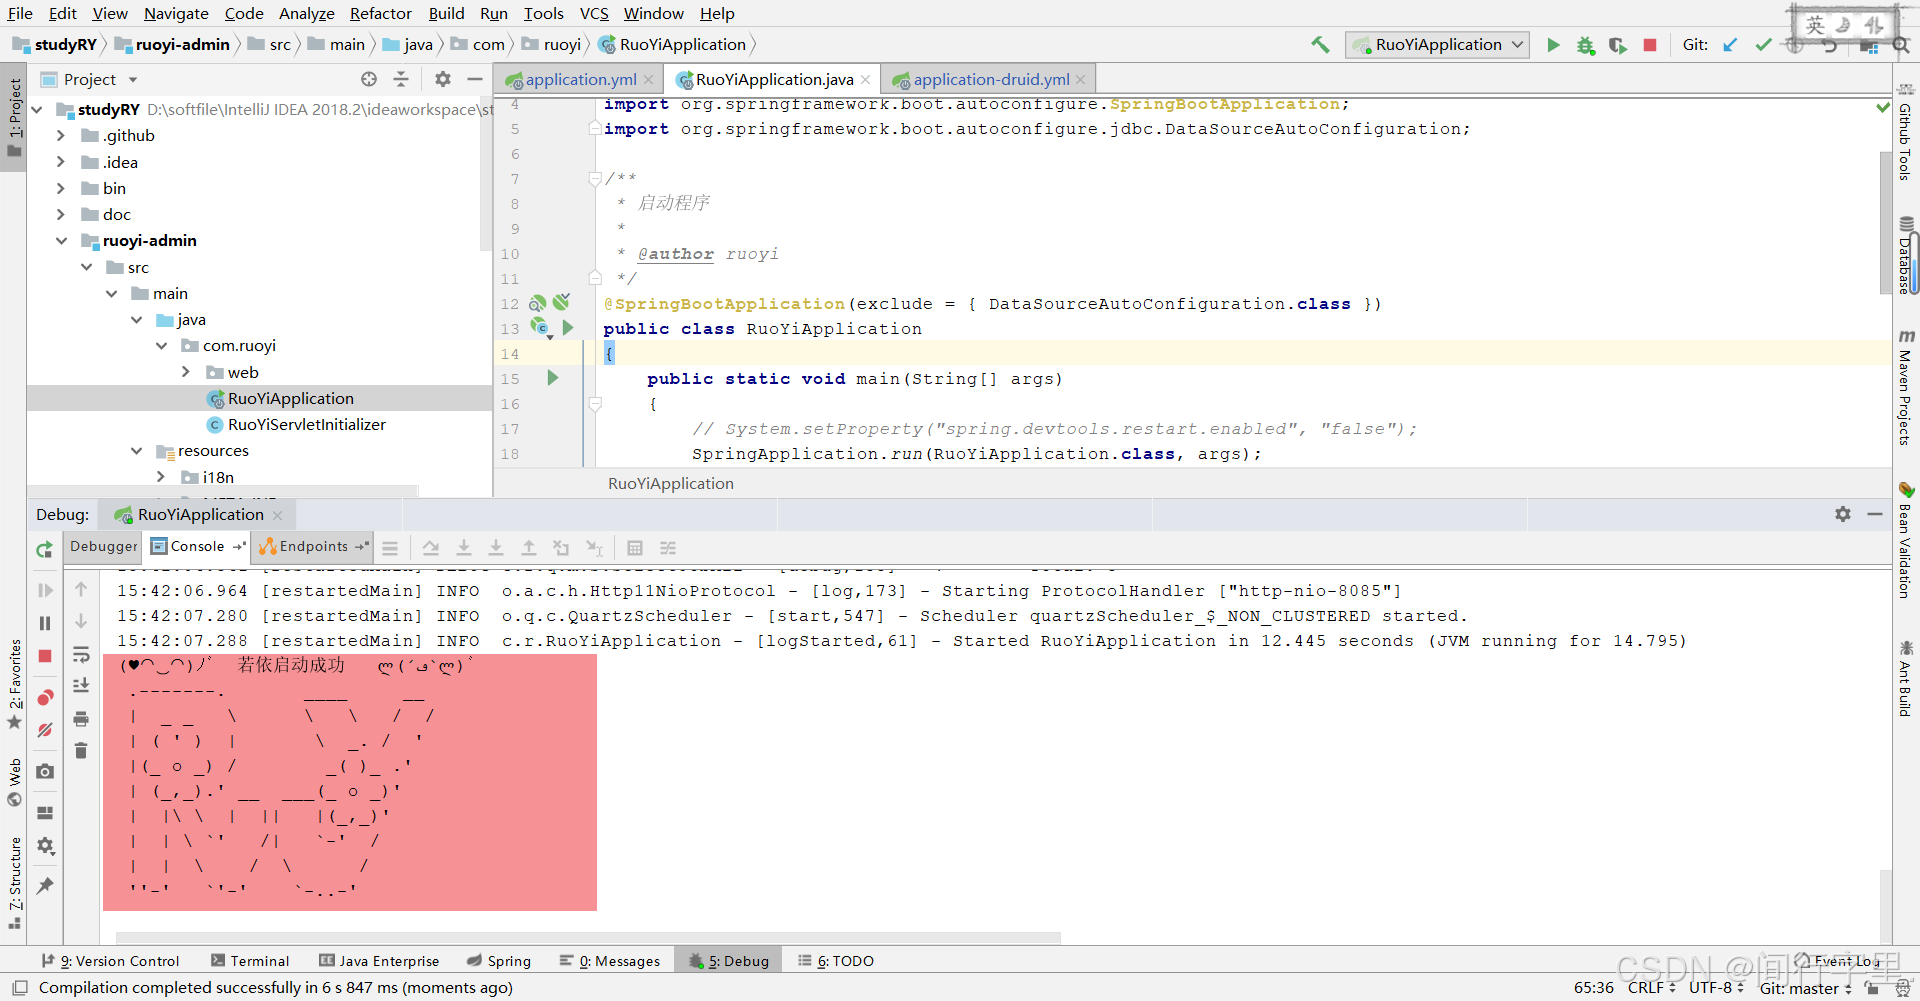Click the console horizontal scrollbar
Viewport: 1920px width, 1001px height.
(588, 938)
